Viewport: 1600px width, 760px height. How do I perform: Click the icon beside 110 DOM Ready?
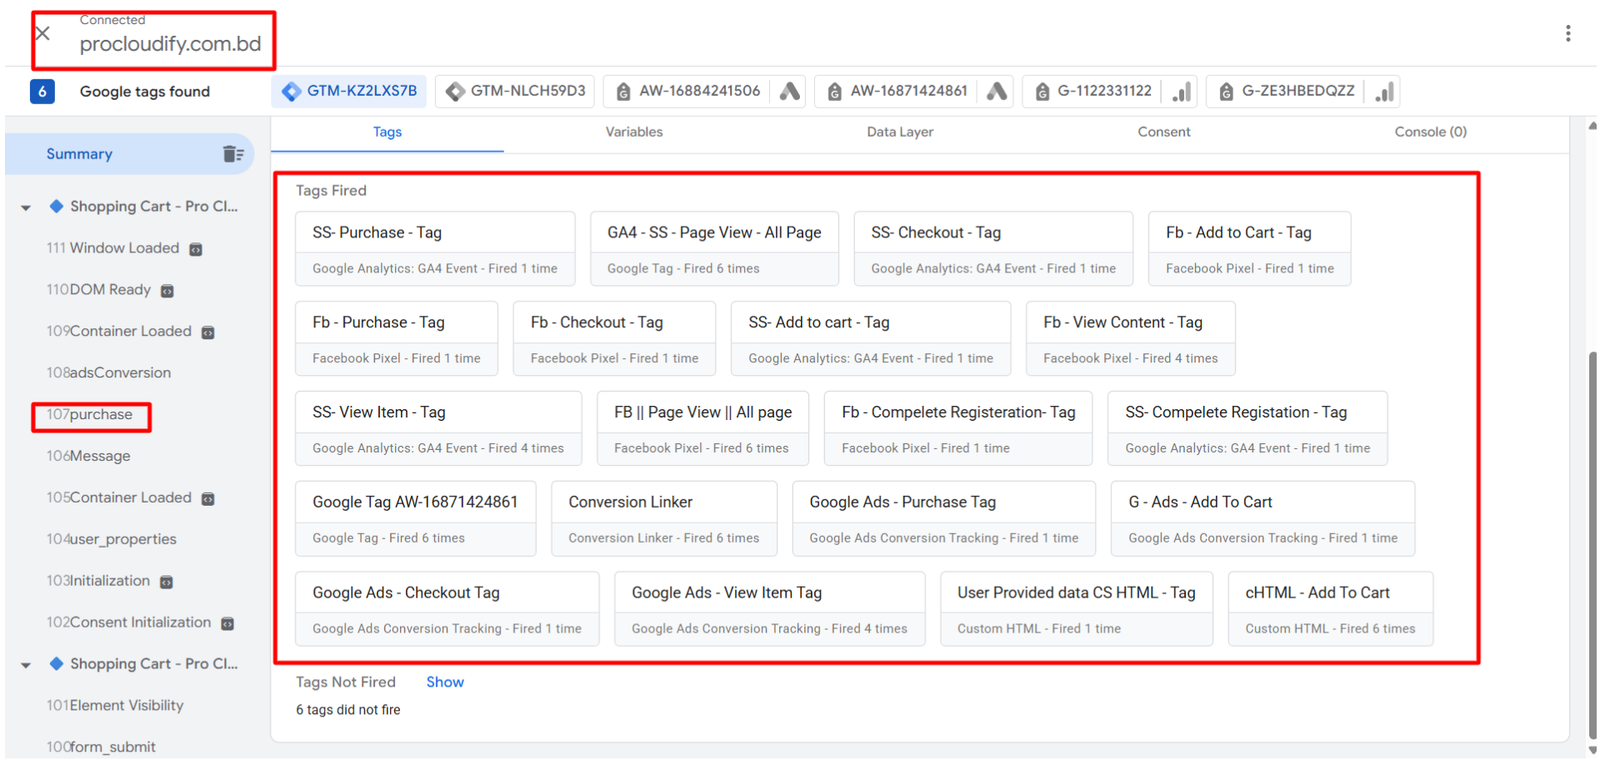pos(167,291)
